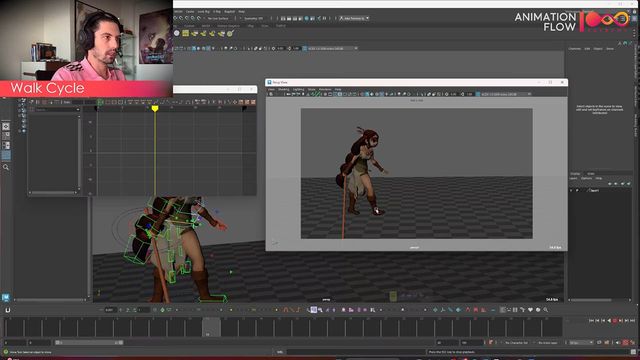Click the go to end of playback button

pos(632,321)
